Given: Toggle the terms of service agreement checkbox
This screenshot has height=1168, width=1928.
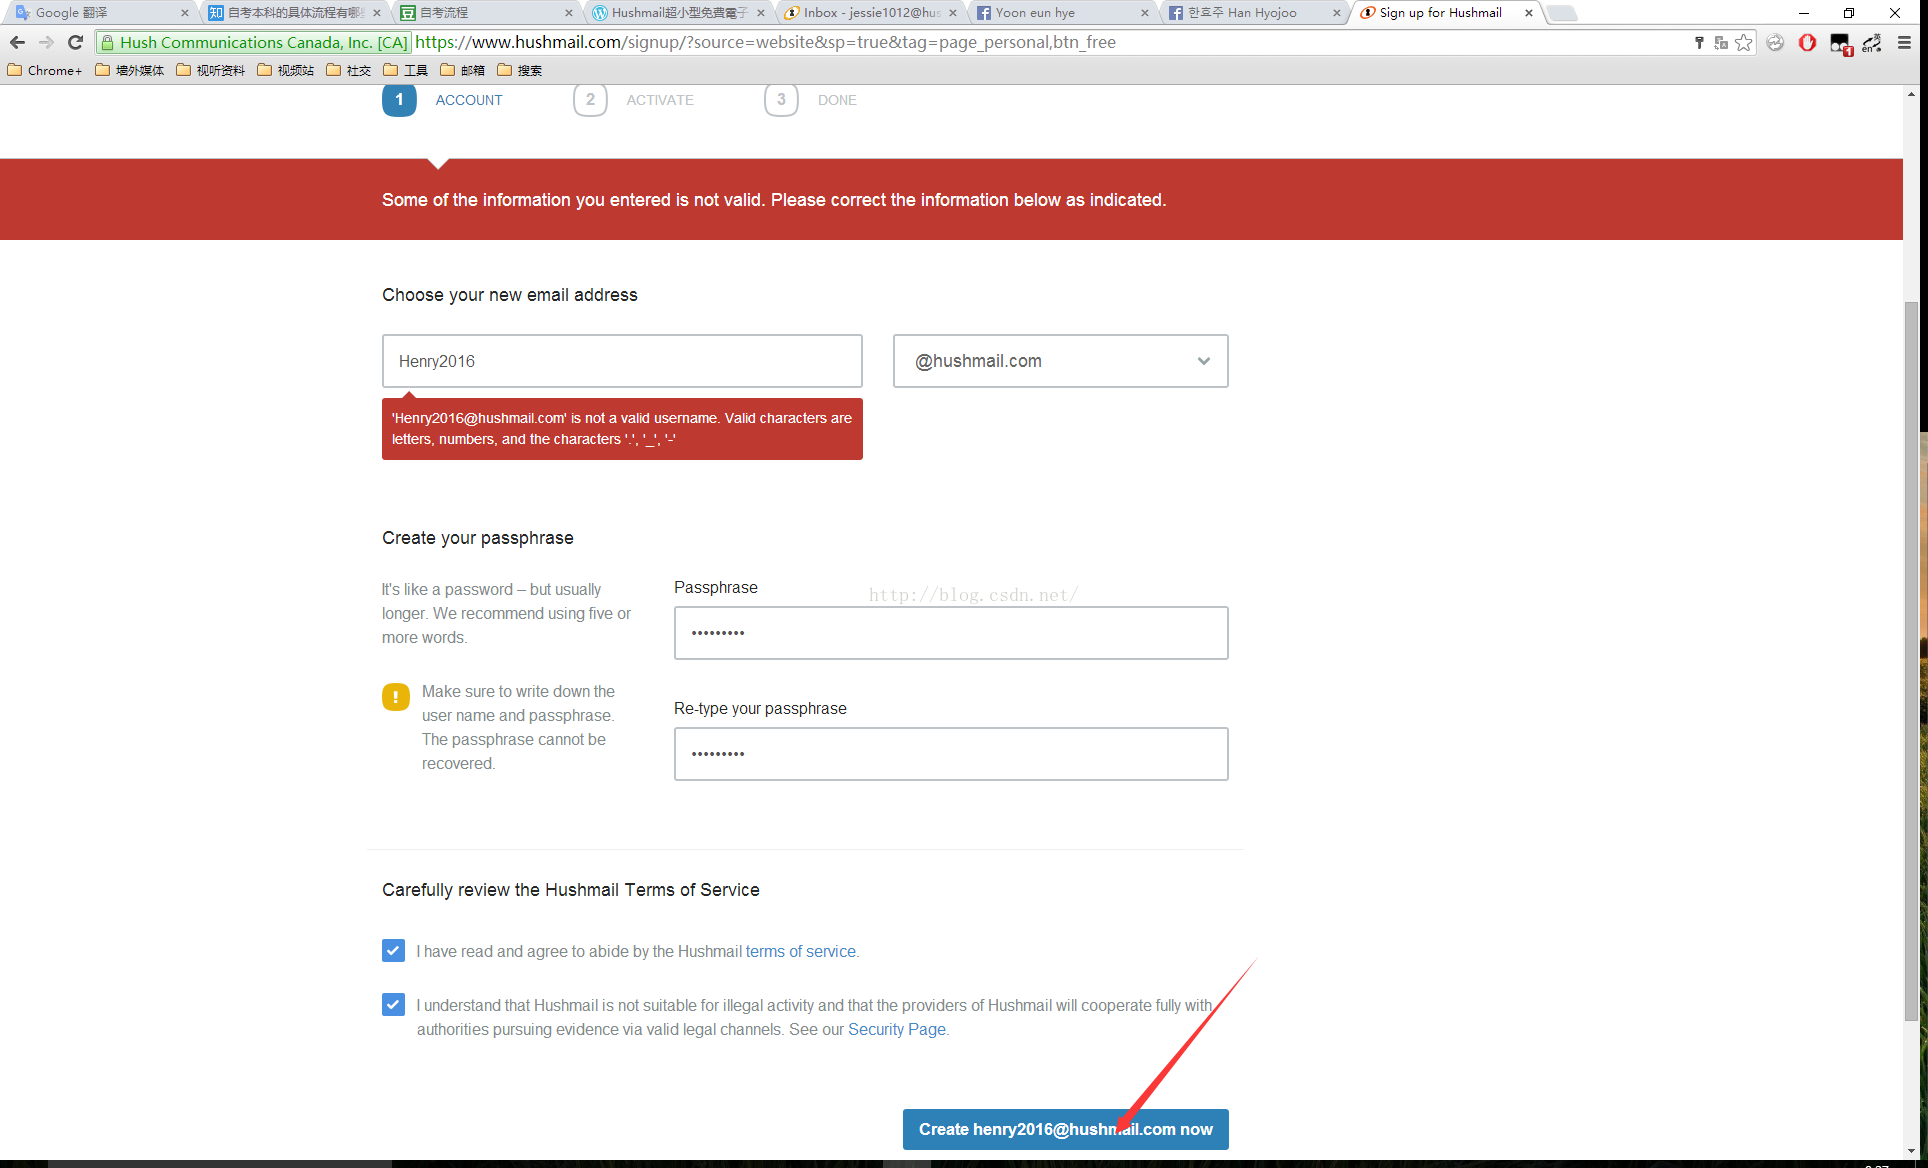Looking at the screenshot, I should pos(393,950).
